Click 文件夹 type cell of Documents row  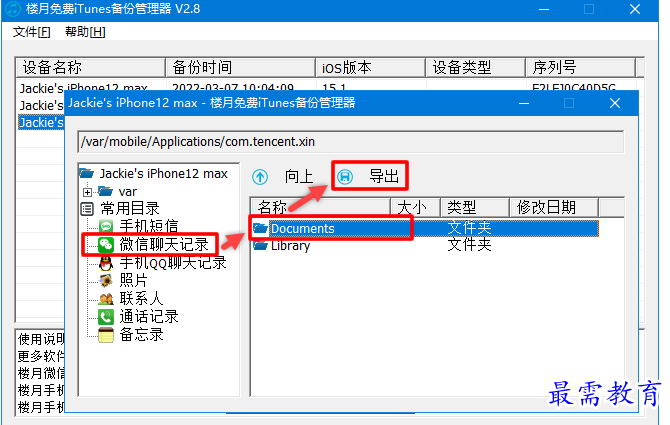click(x=469, y=228)
